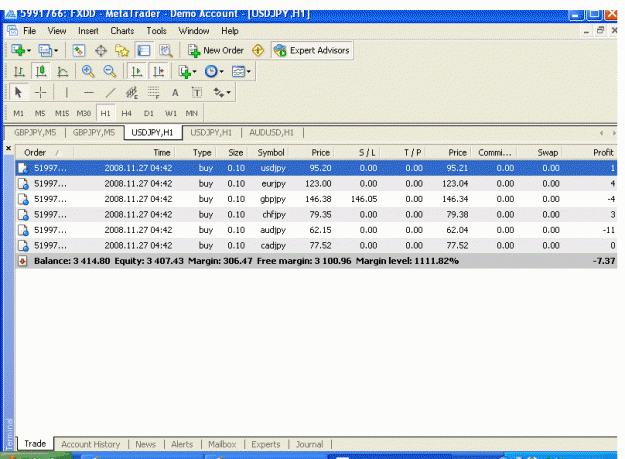Viewport: 625px width, 459px height.
Task: Open the new chart icon
Action: (18, 51)
